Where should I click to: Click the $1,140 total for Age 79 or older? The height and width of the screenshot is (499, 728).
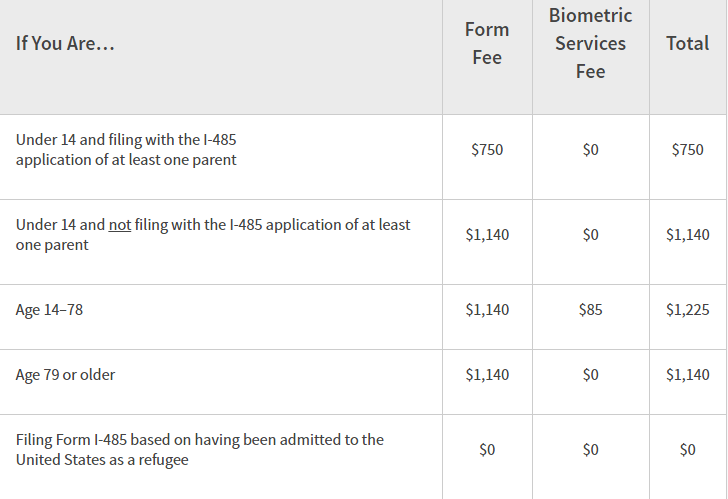(687, 375)
